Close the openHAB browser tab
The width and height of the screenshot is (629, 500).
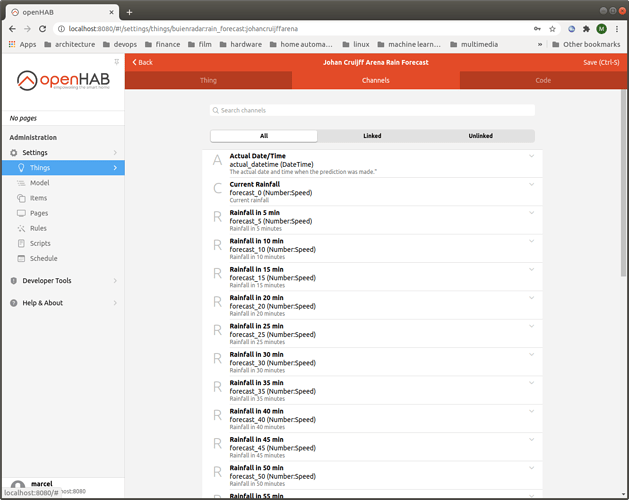point(112,12)
